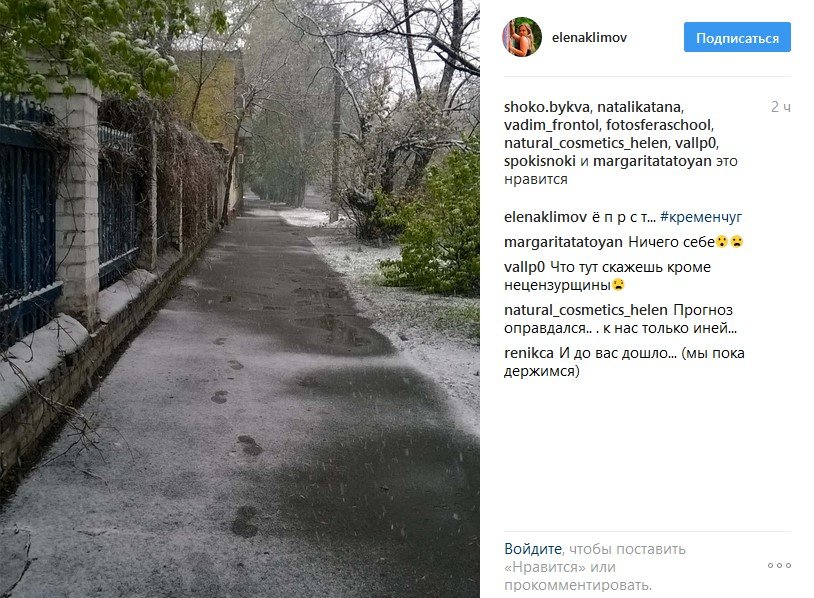Click the 2 ч post timestamp

point(781,107)
